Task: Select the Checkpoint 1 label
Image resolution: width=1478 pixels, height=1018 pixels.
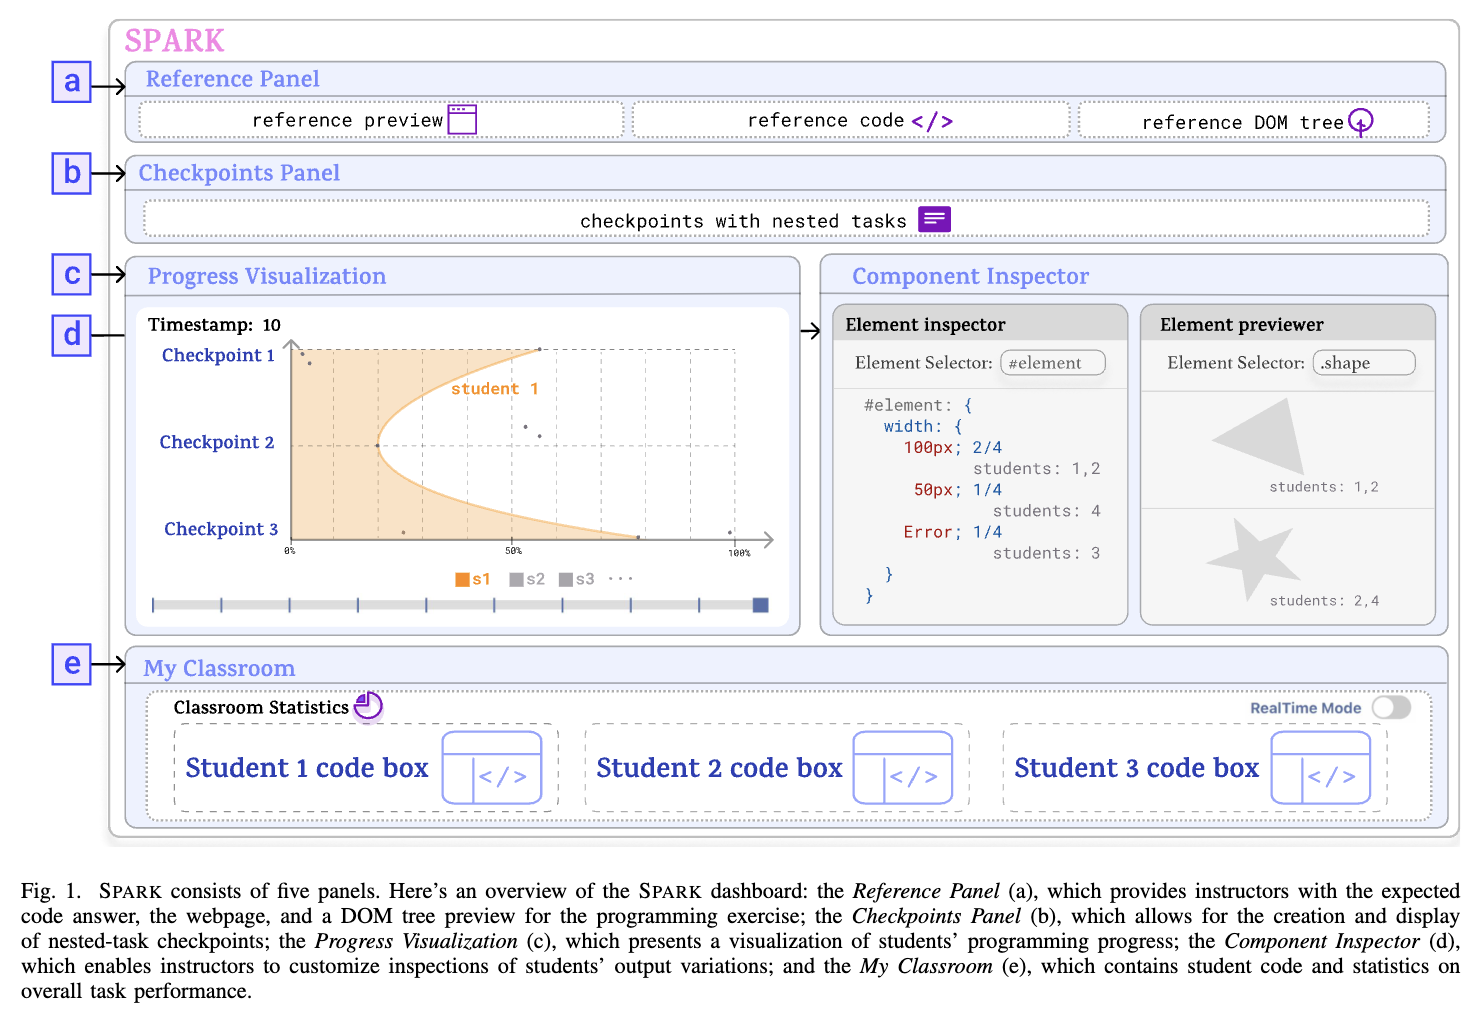Action: pyautogui.click(x=218, y=355)
